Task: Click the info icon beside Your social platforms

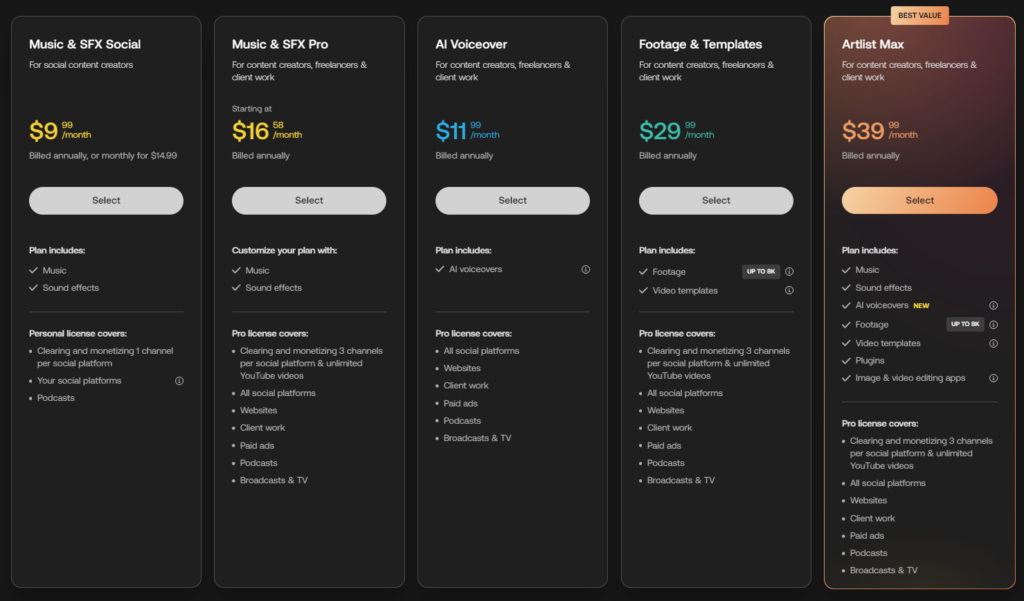Action: 177,381
